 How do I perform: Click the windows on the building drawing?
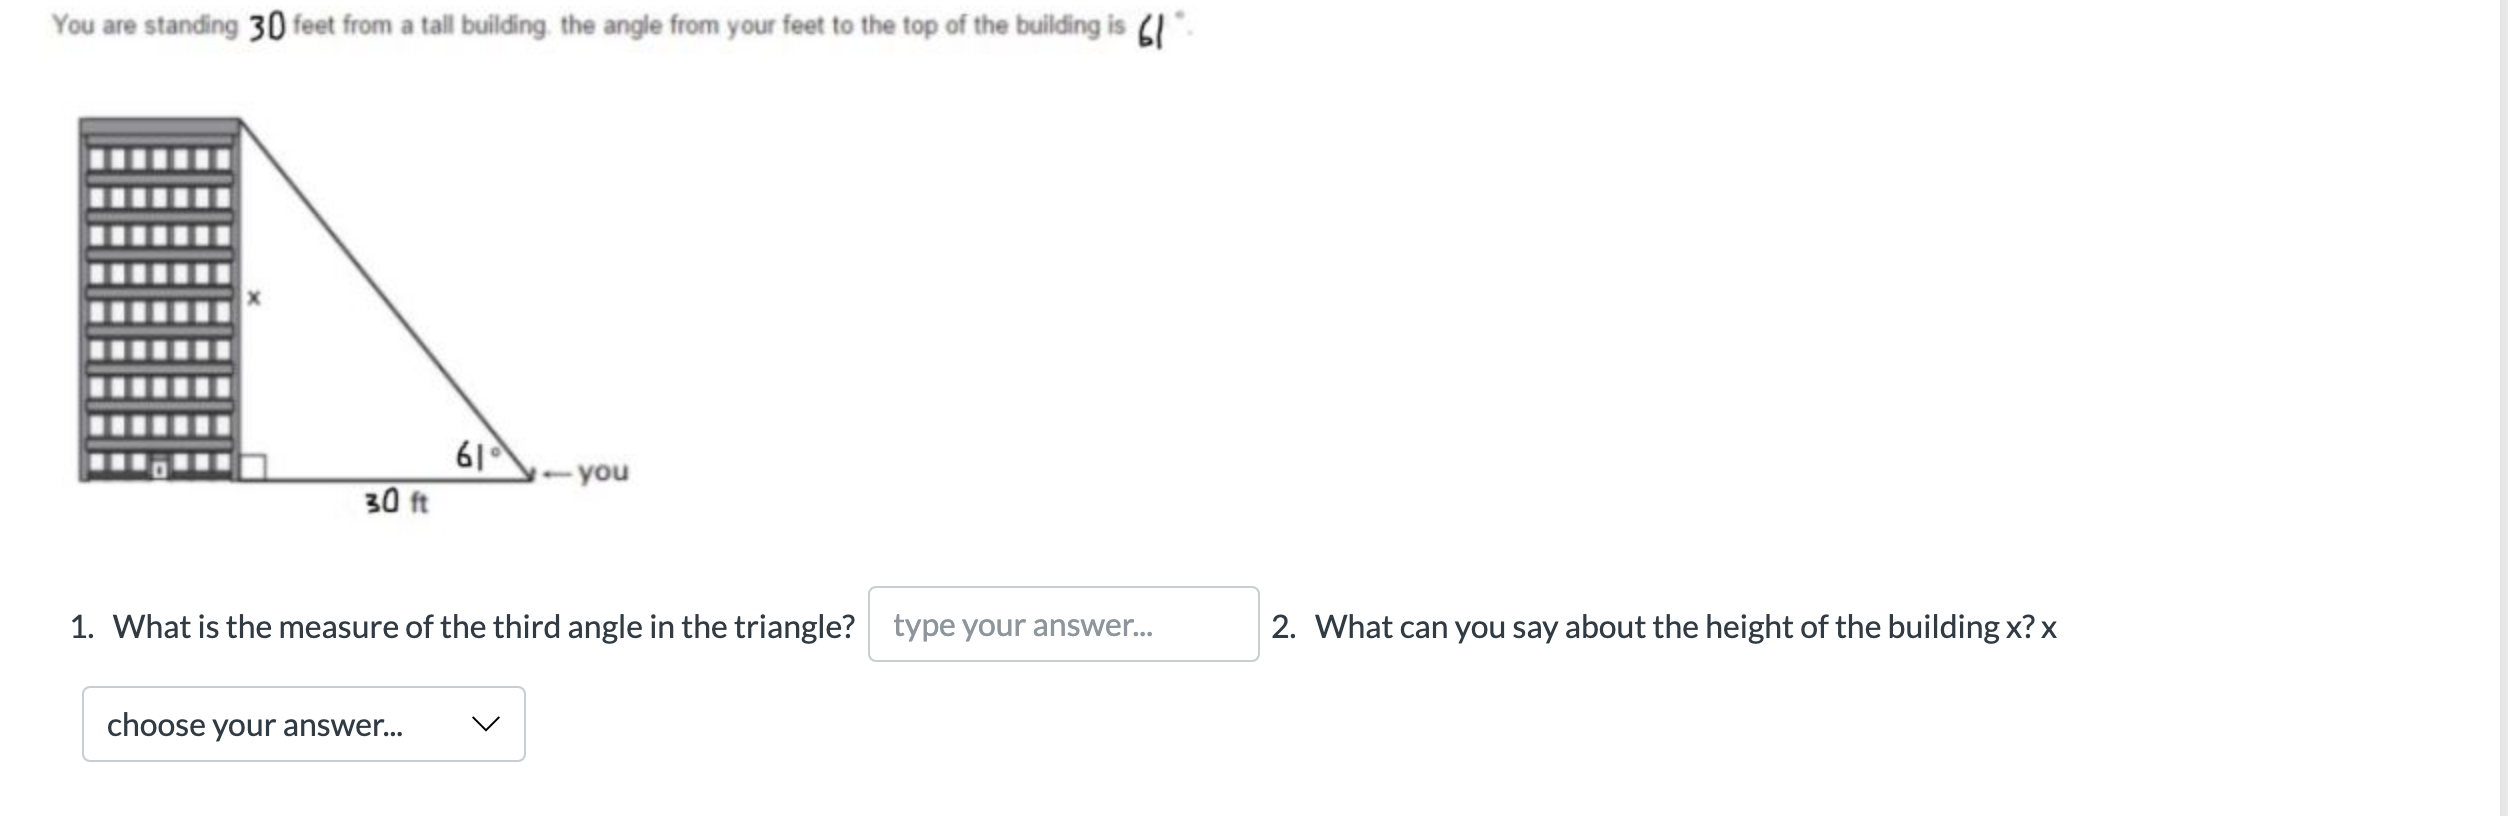coord(155,300)
